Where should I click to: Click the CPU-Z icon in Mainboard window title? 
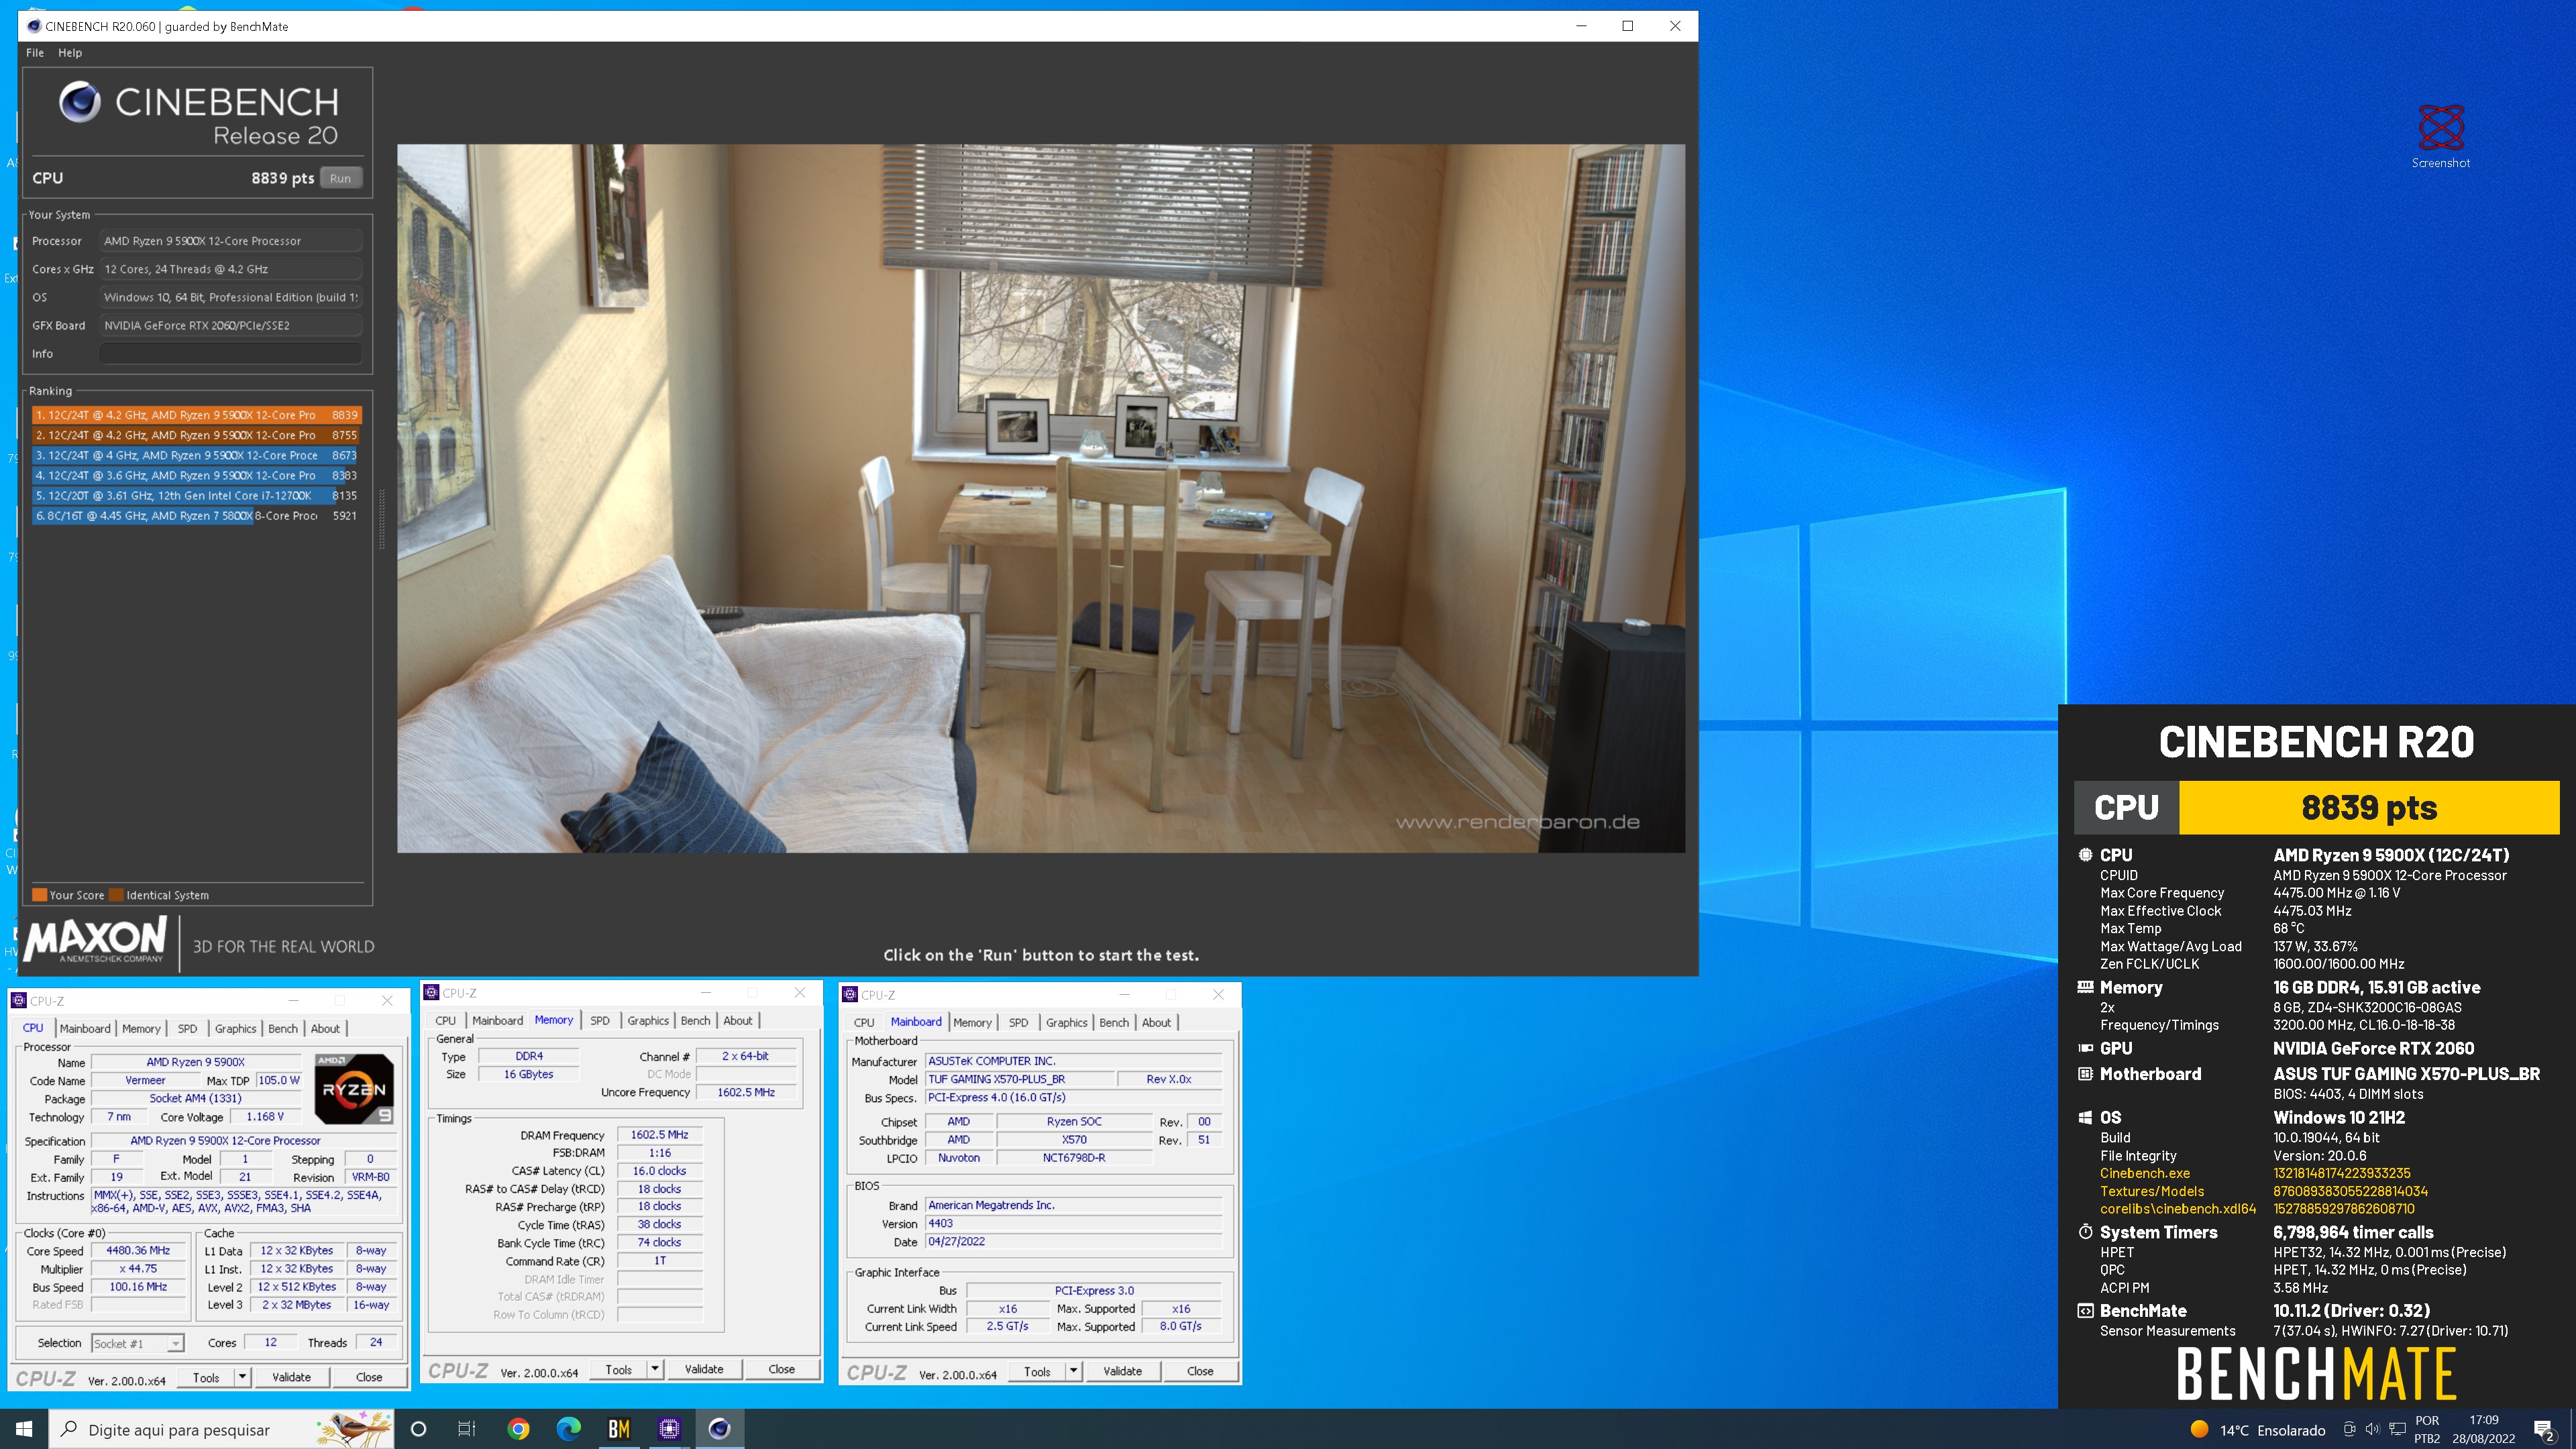(850, 994)
